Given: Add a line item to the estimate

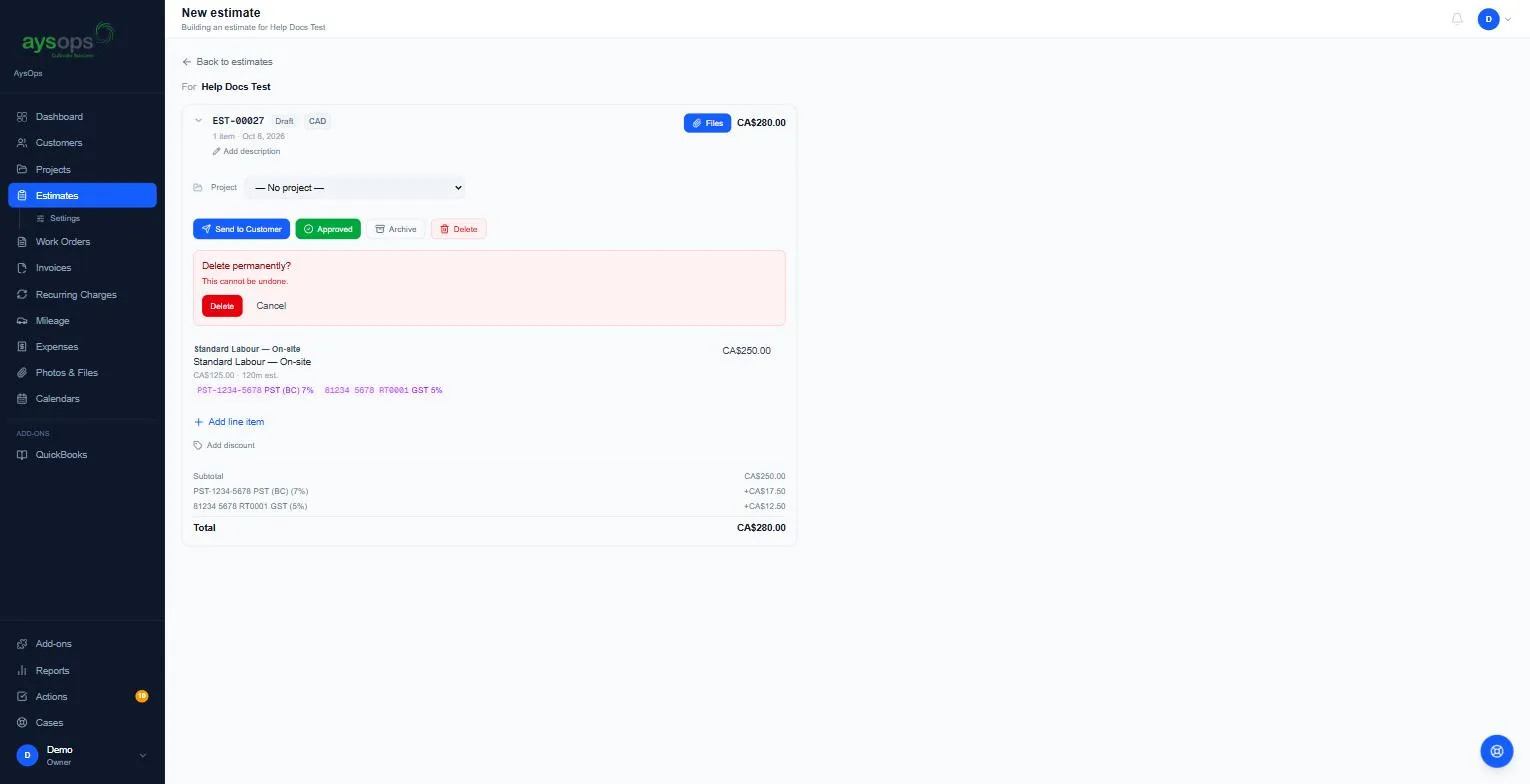Looking at the screenshot, I should pyautogui.click(x=229, y=422).
